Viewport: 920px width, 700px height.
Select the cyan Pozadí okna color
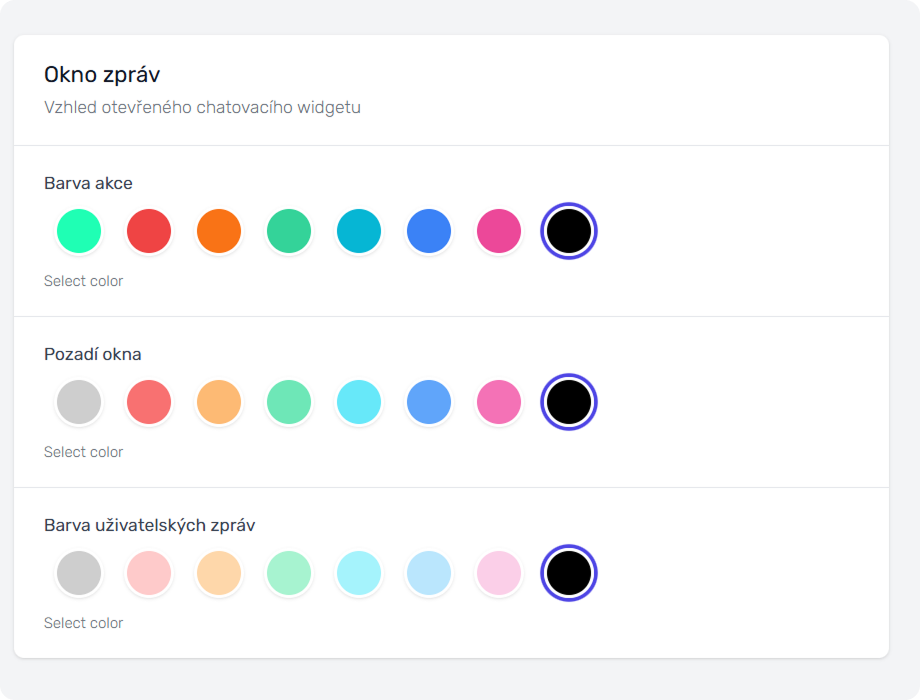point(359,402)
